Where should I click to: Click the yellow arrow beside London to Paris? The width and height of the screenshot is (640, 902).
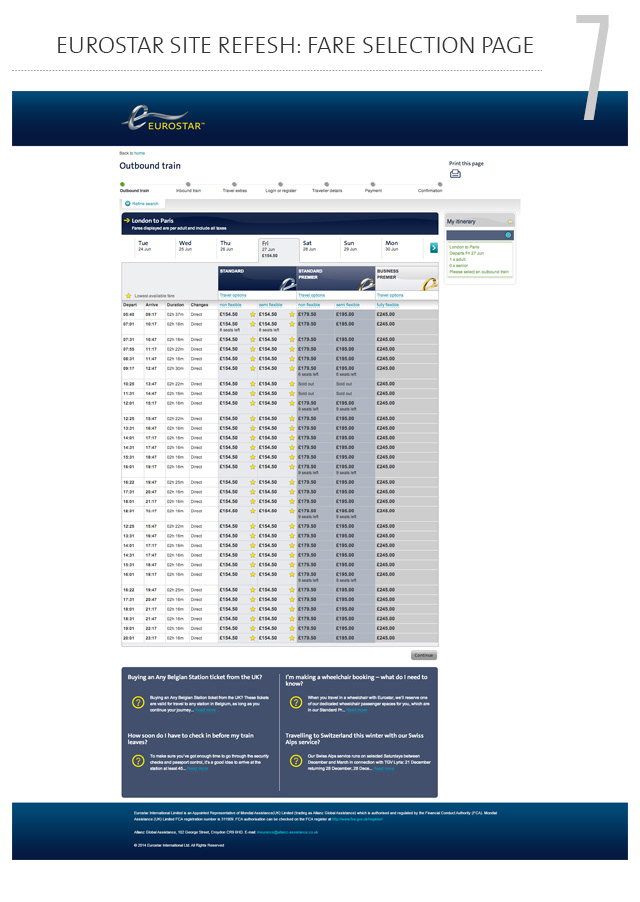pos(127,220)
